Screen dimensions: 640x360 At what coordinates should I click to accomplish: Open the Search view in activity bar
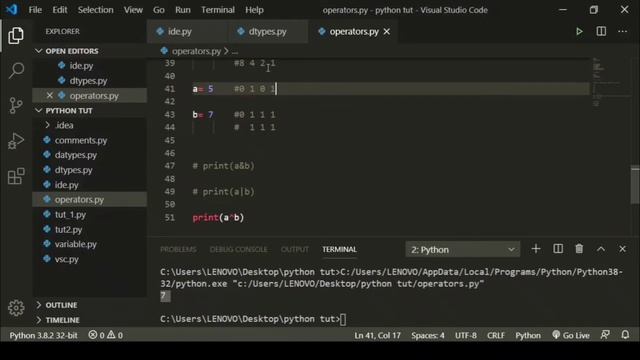point(16,70)
